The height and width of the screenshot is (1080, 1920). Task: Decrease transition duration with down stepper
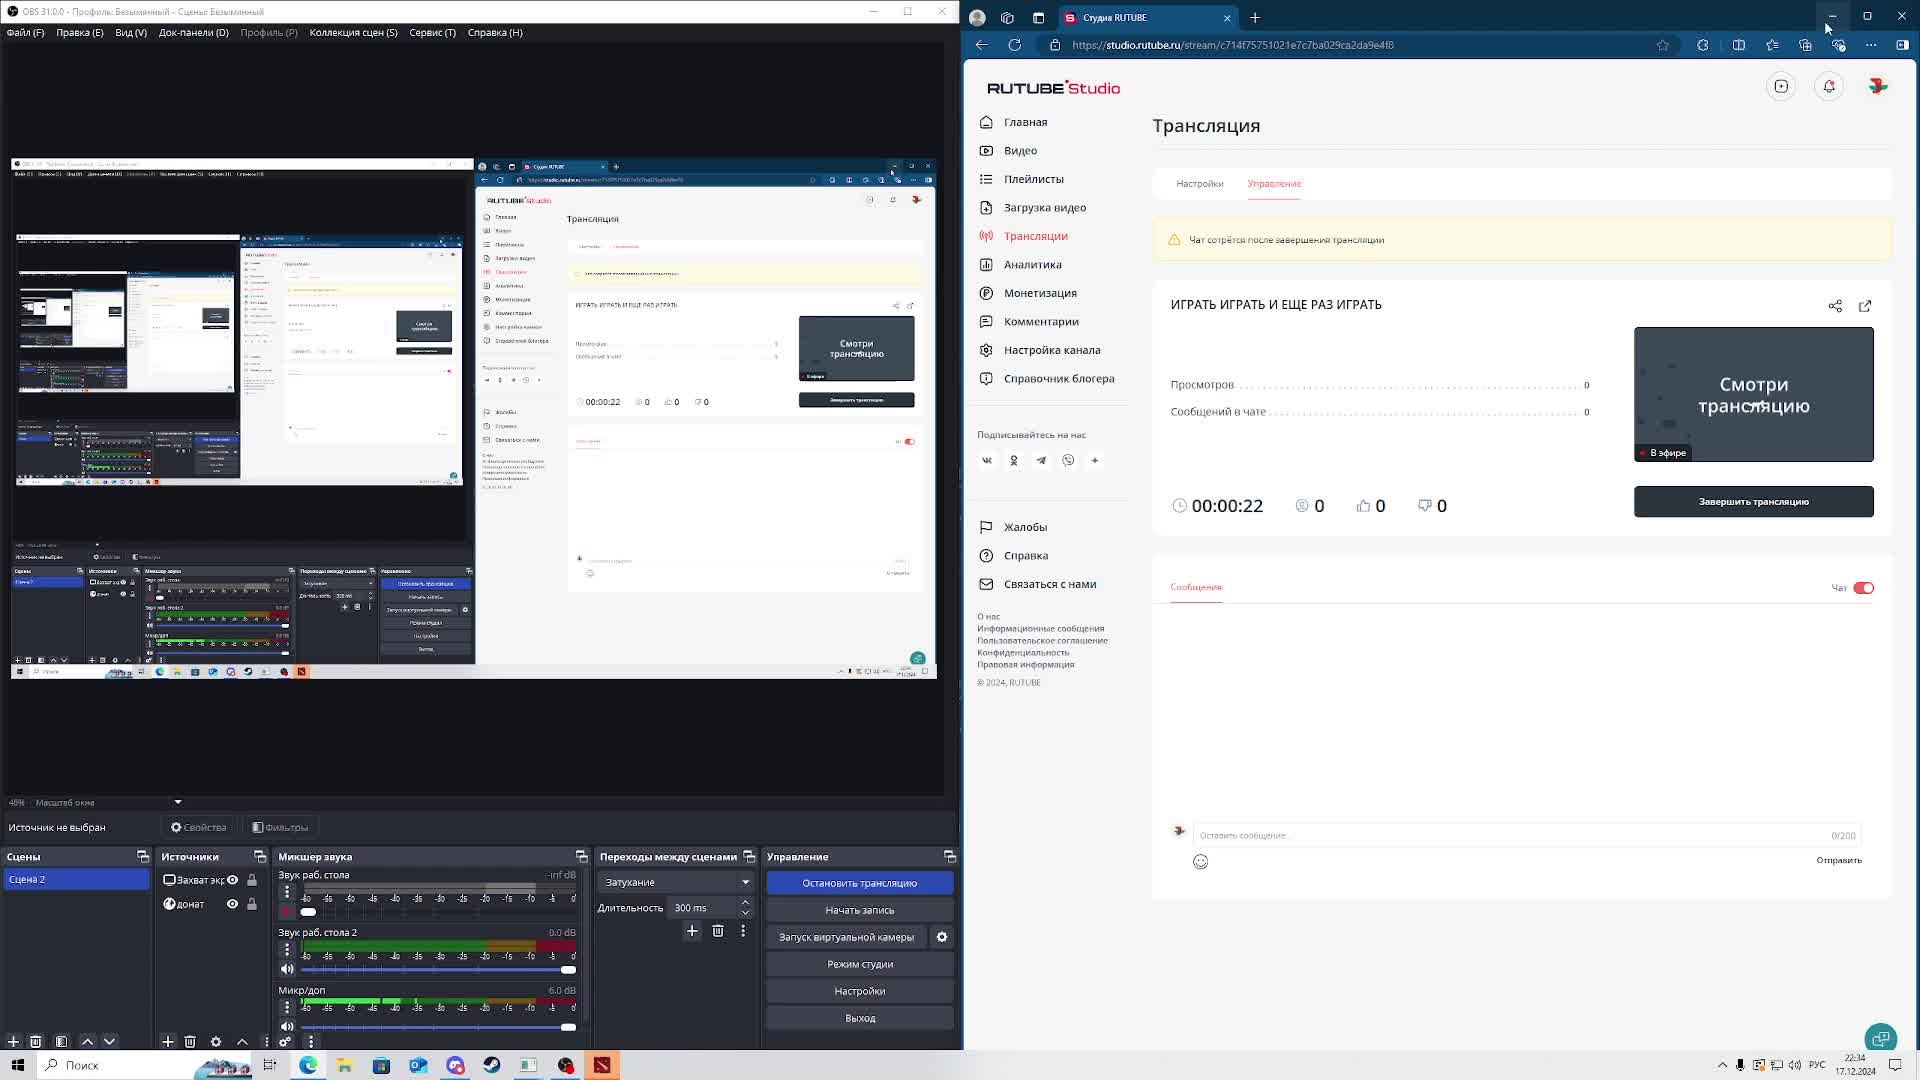pos(745,913)
